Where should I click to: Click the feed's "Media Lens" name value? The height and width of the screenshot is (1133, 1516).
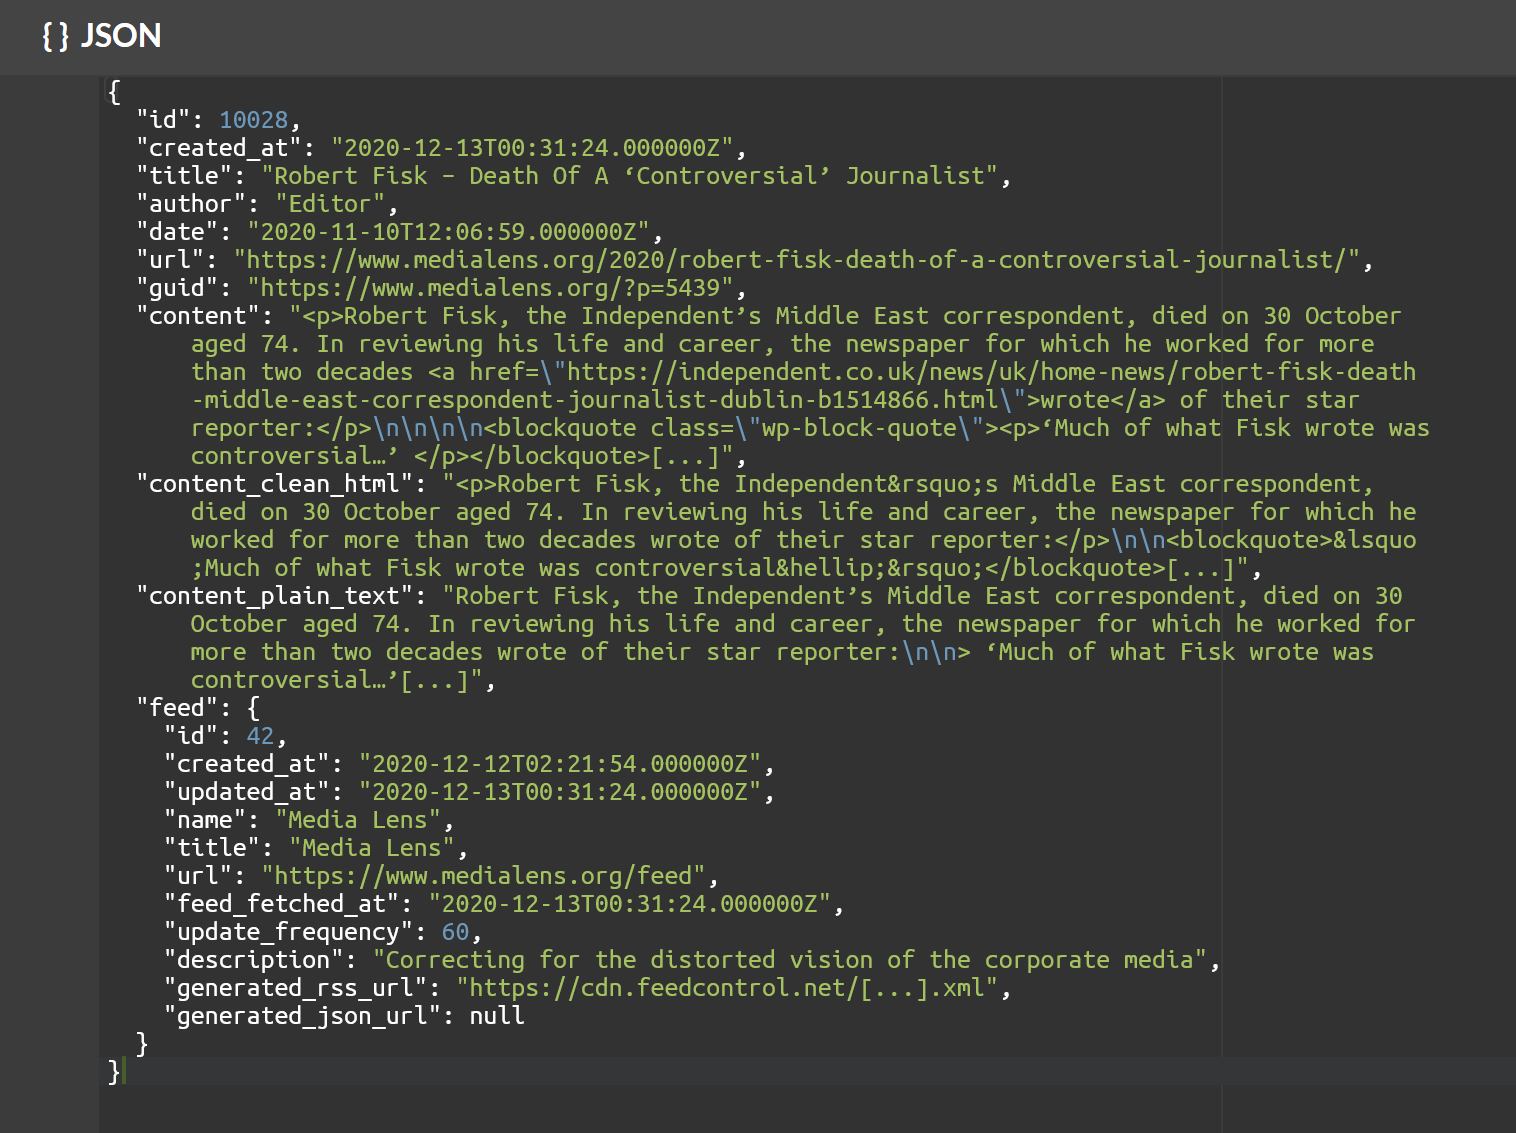tap(360, 819)
